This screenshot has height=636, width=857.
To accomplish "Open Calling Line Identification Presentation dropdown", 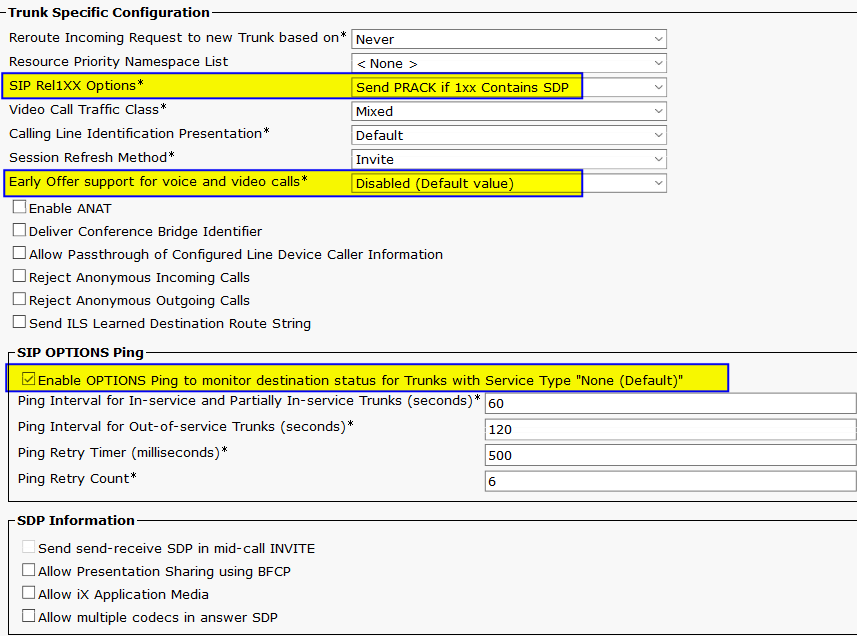I will (x=509, y=136).
